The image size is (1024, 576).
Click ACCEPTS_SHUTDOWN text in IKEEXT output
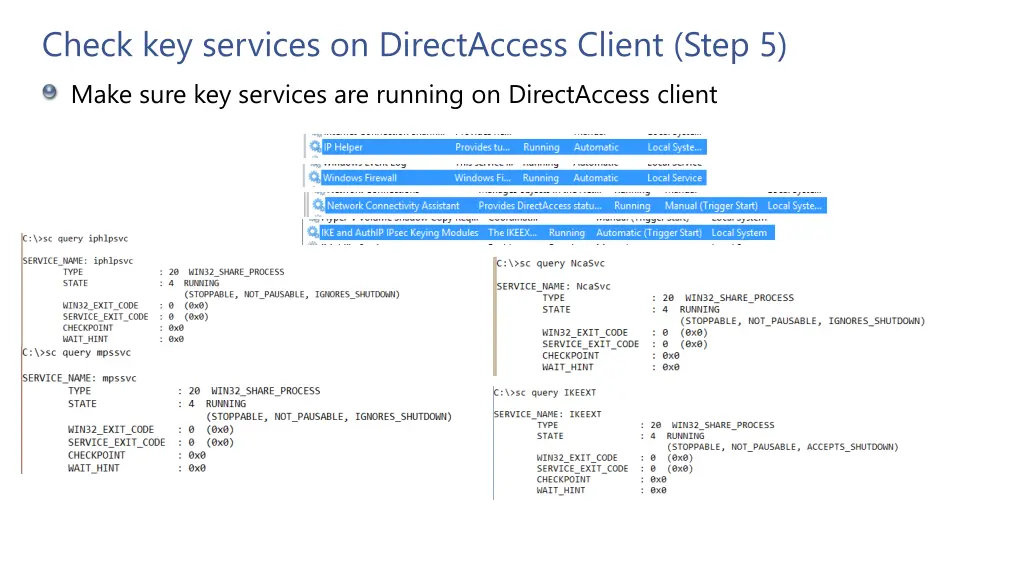(850, 447)
